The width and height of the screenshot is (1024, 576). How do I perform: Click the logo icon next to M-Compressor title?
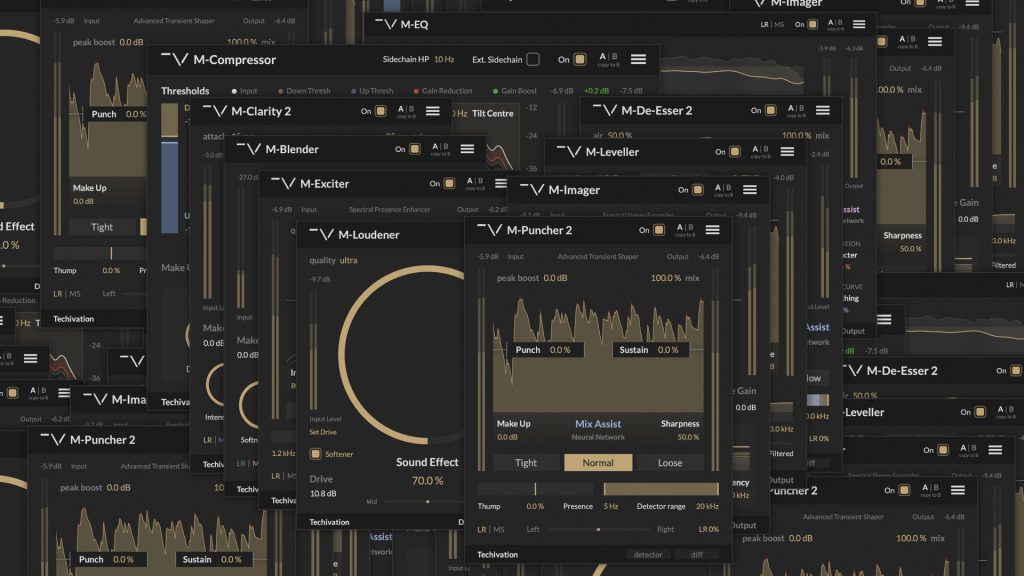click(x=175, y=60)
